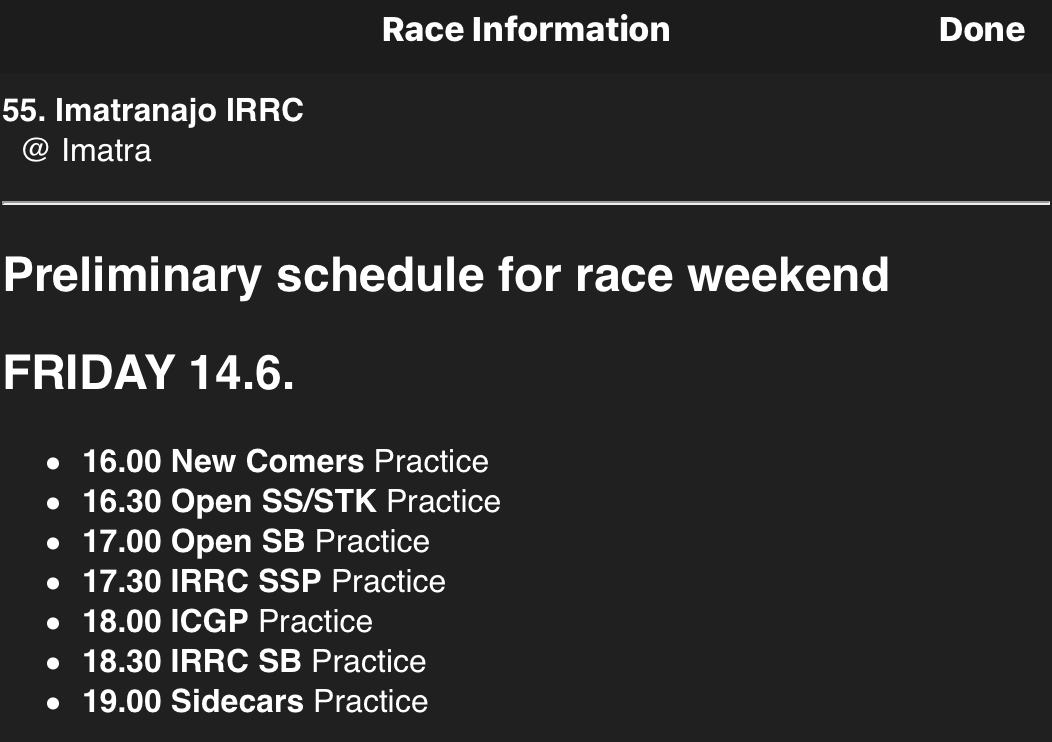Click the bullet before 16.00 New Comers
This screenshot has height=742, width=1052.
point(53,463)
